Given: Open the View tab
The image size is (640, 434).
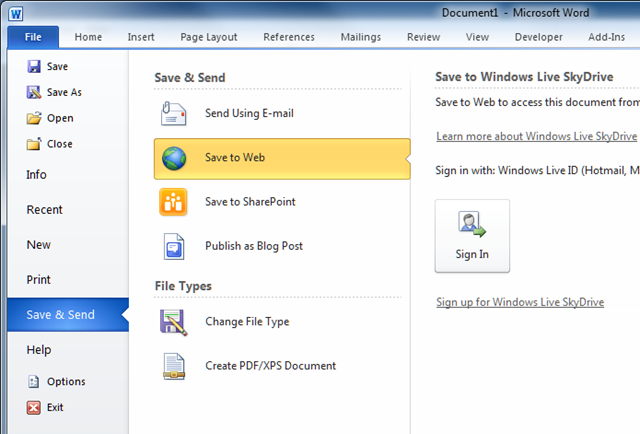Looking at the screenshot, I should [x=477, y=37].
